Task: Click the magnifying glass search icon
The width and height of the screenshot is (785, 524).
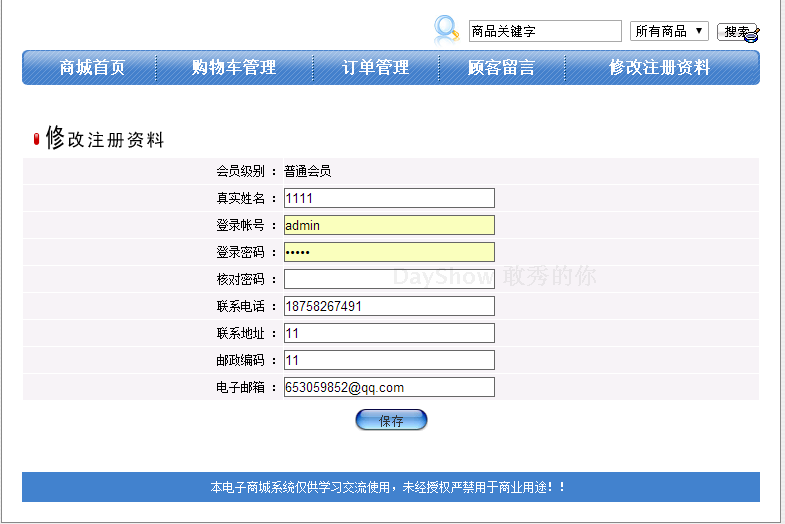Action: pyautogui.click(x=446, y=30)
